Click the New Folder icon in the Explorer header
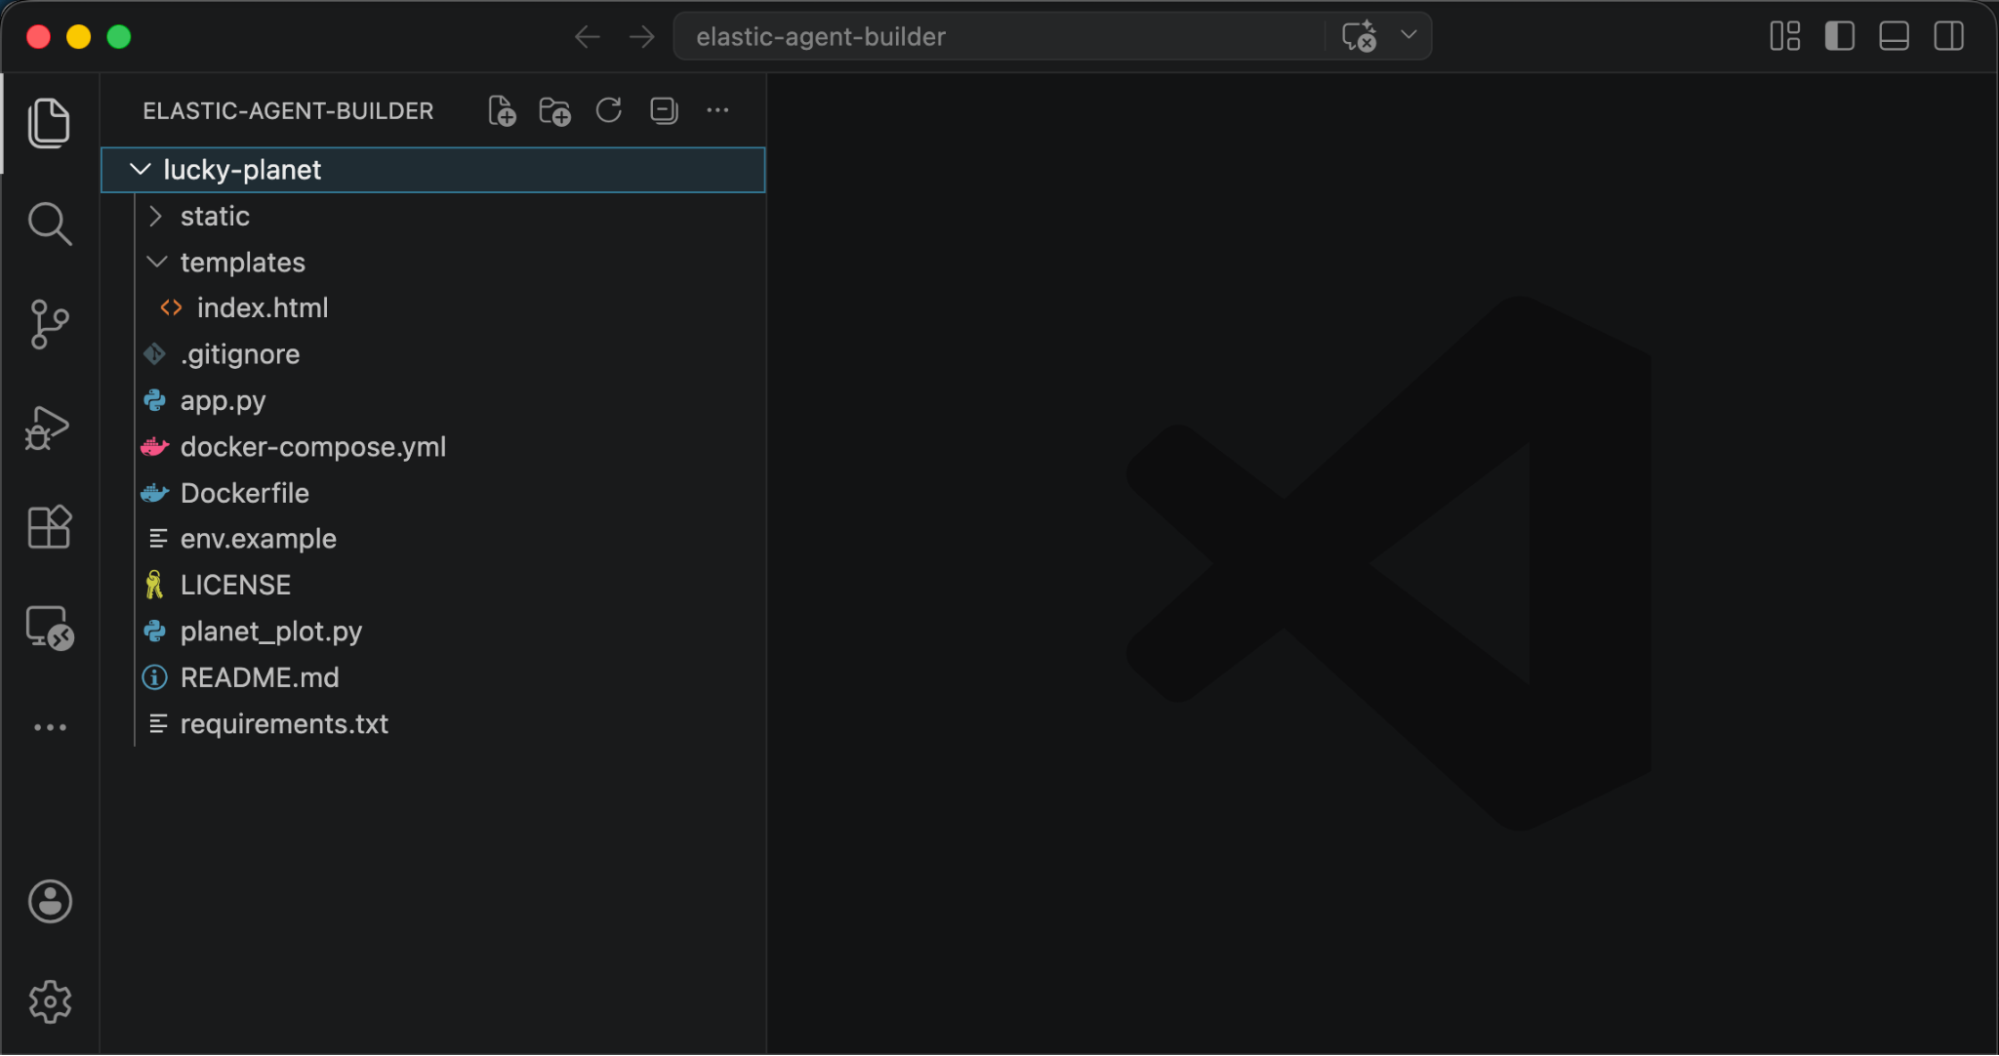Image resolution: width=1999 pixels, height=1056 pixels. point(555,110)
